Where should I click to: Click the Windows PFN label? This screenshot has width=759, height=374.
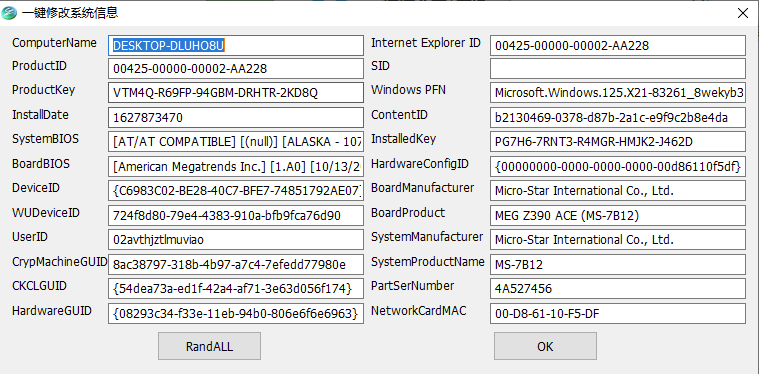[409, 90]
